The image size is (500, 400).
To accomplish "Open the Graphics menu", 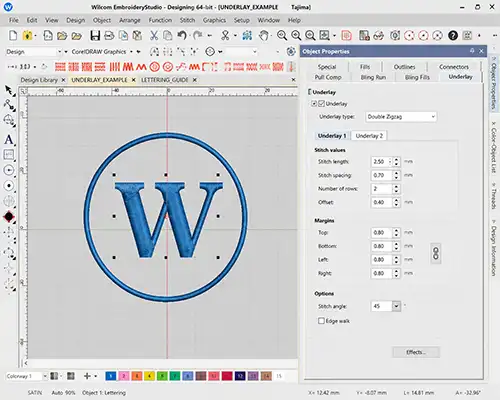I will point(214,20).
